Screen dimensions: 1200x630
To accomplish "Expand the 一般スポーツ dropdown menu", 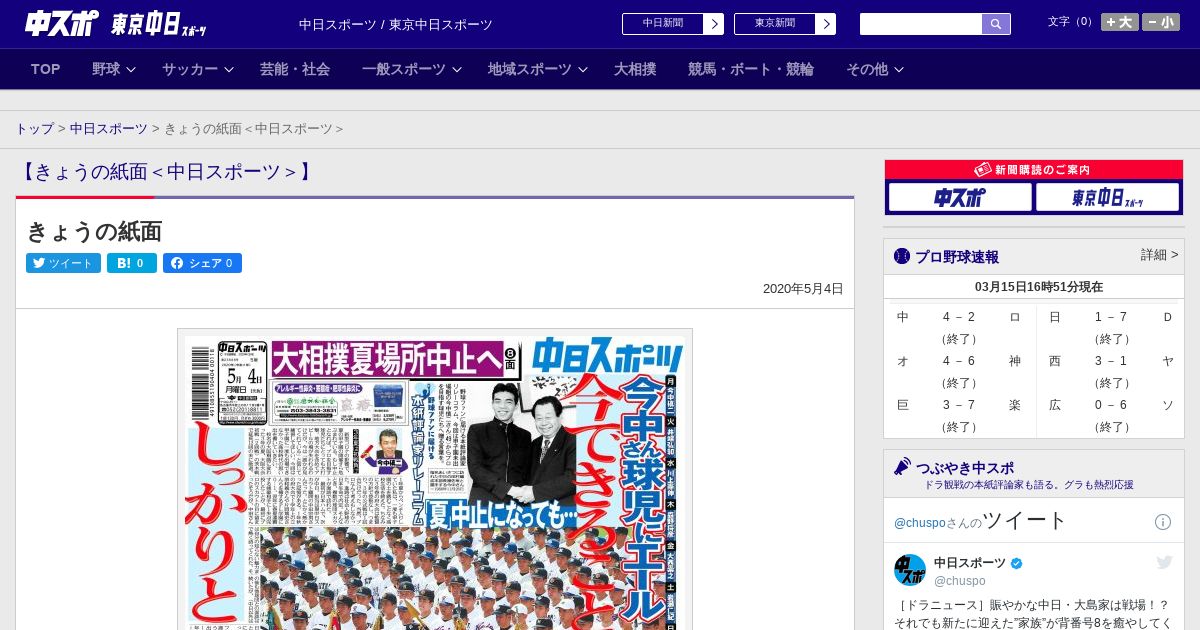I will click(412, 69).
